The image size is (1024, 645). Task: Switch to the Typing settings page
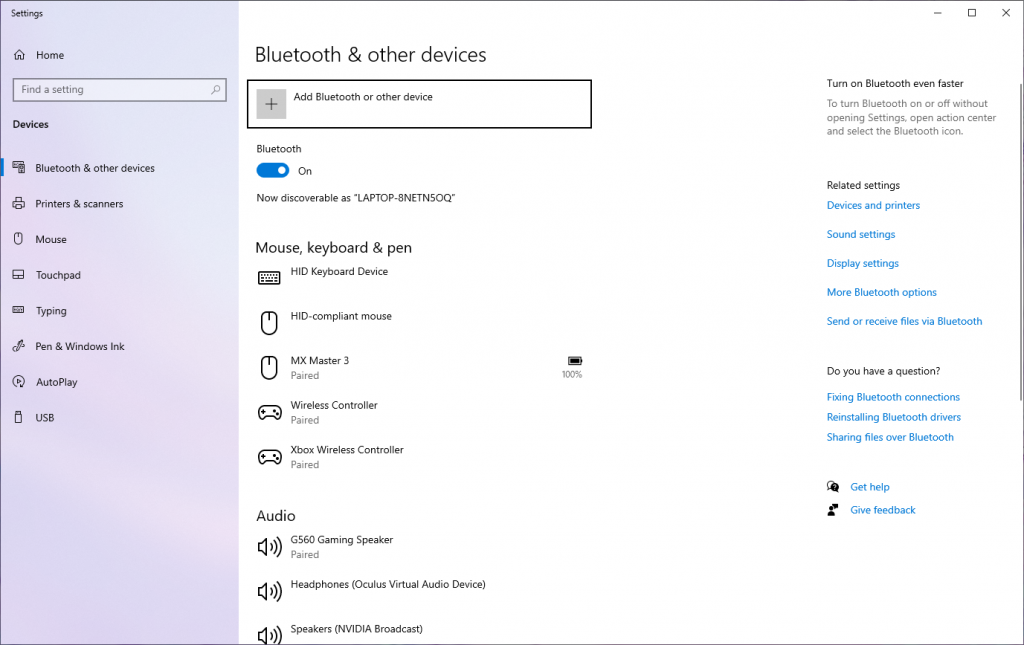coord(51,311)
